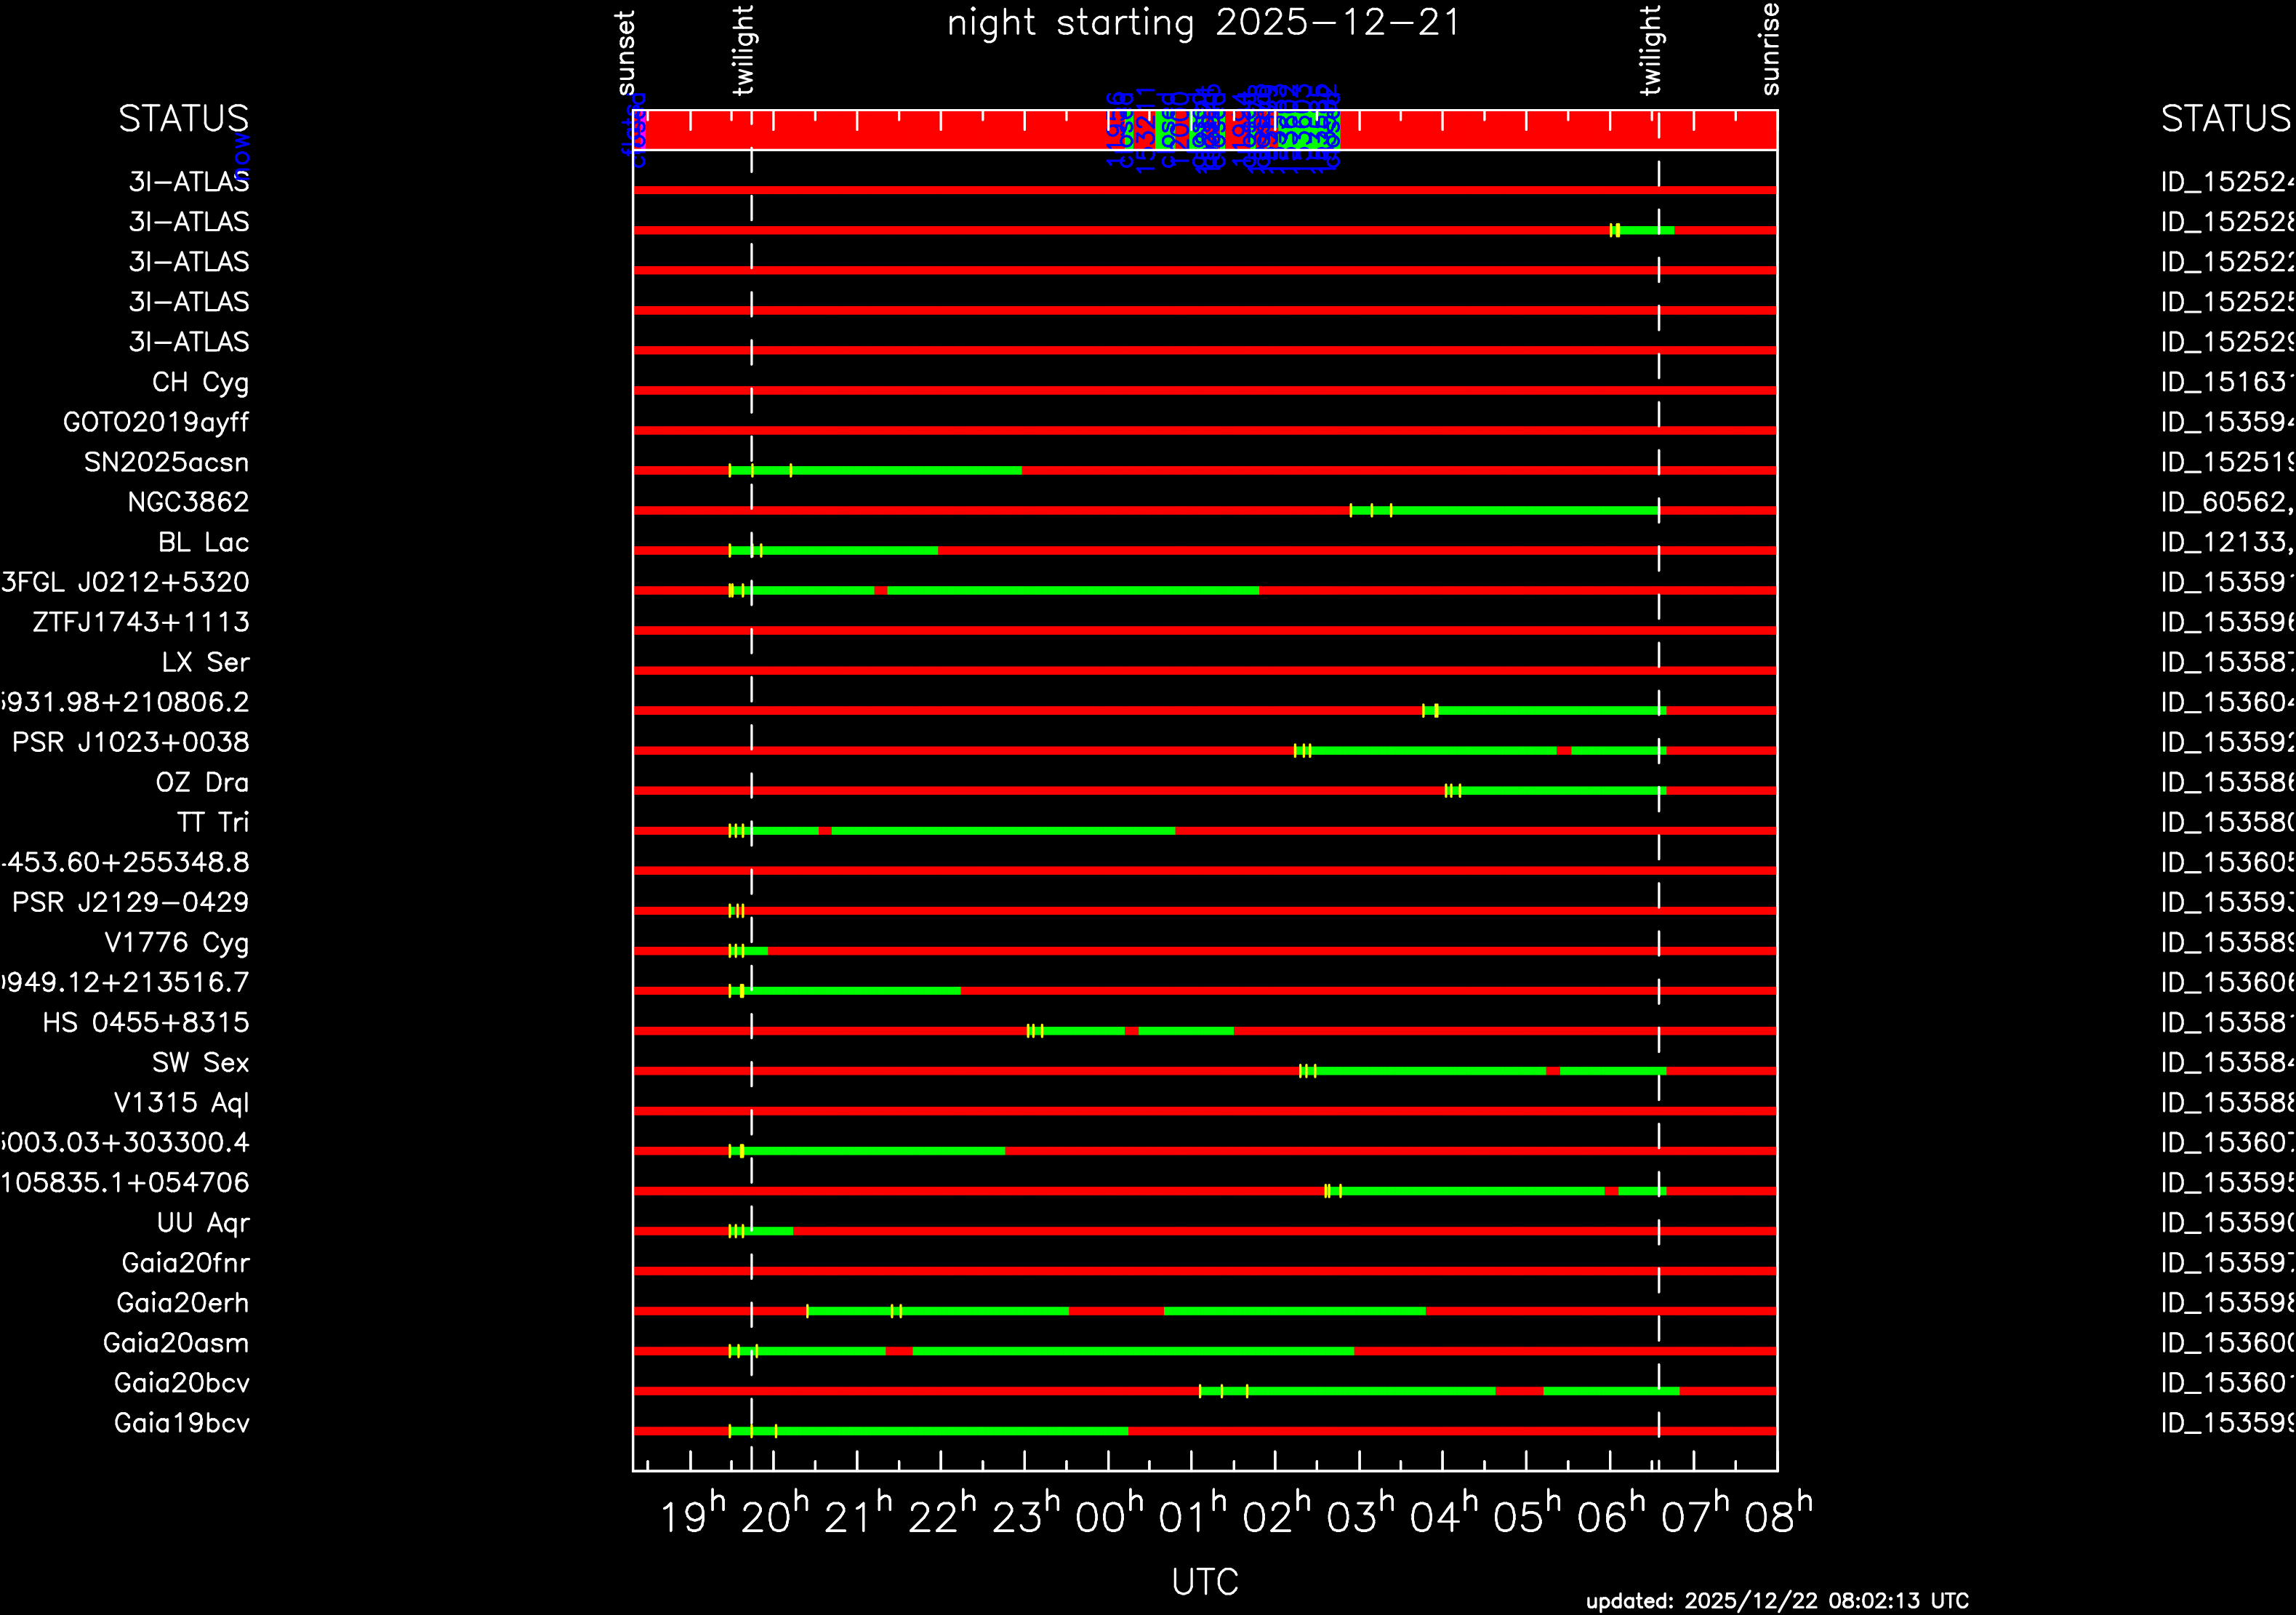This screenshot has width=2296, height=1615.
Task: Click the short green segment on V1776 Cyg row
Action: 756,951
